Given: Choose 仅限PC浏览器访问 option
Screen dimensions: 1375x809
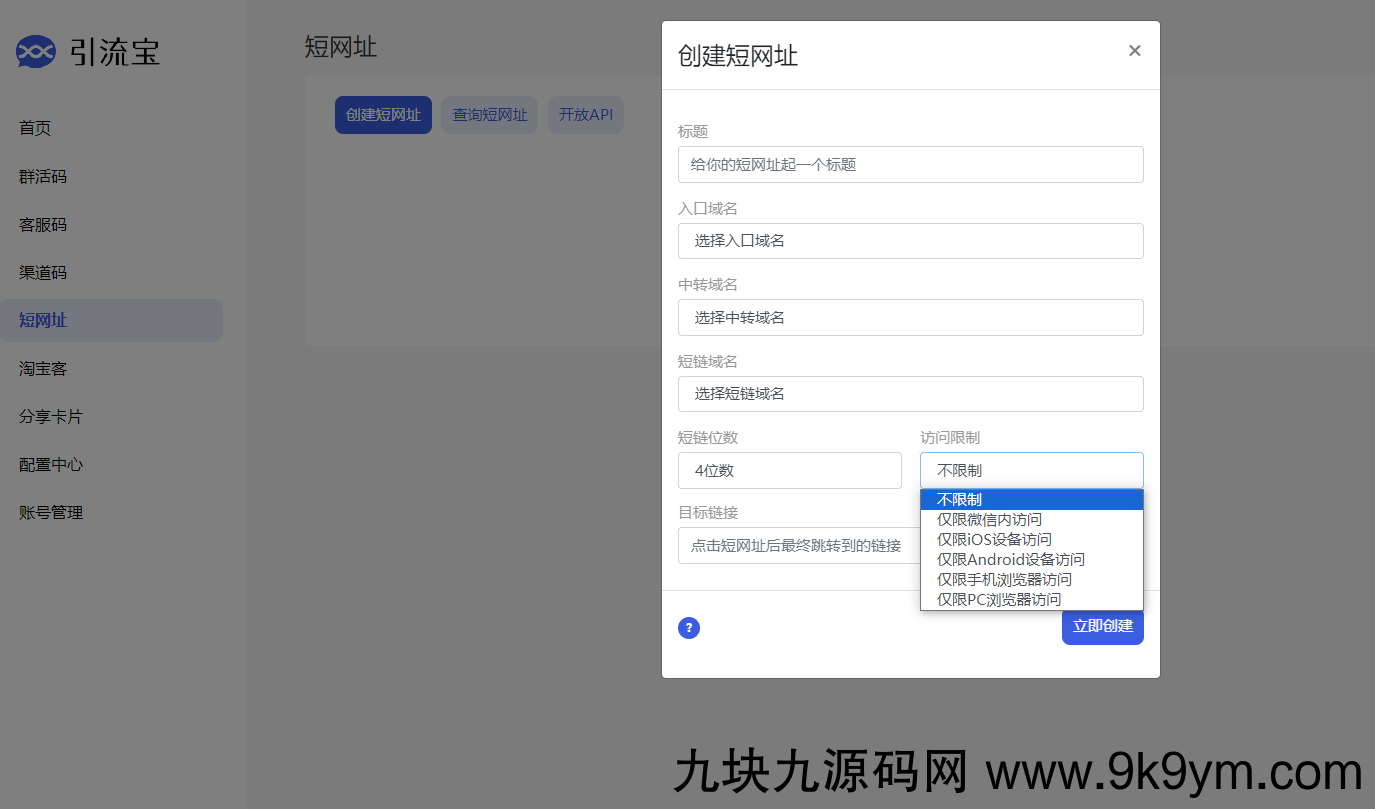Looking at the screenshot, I should [999, 600].
